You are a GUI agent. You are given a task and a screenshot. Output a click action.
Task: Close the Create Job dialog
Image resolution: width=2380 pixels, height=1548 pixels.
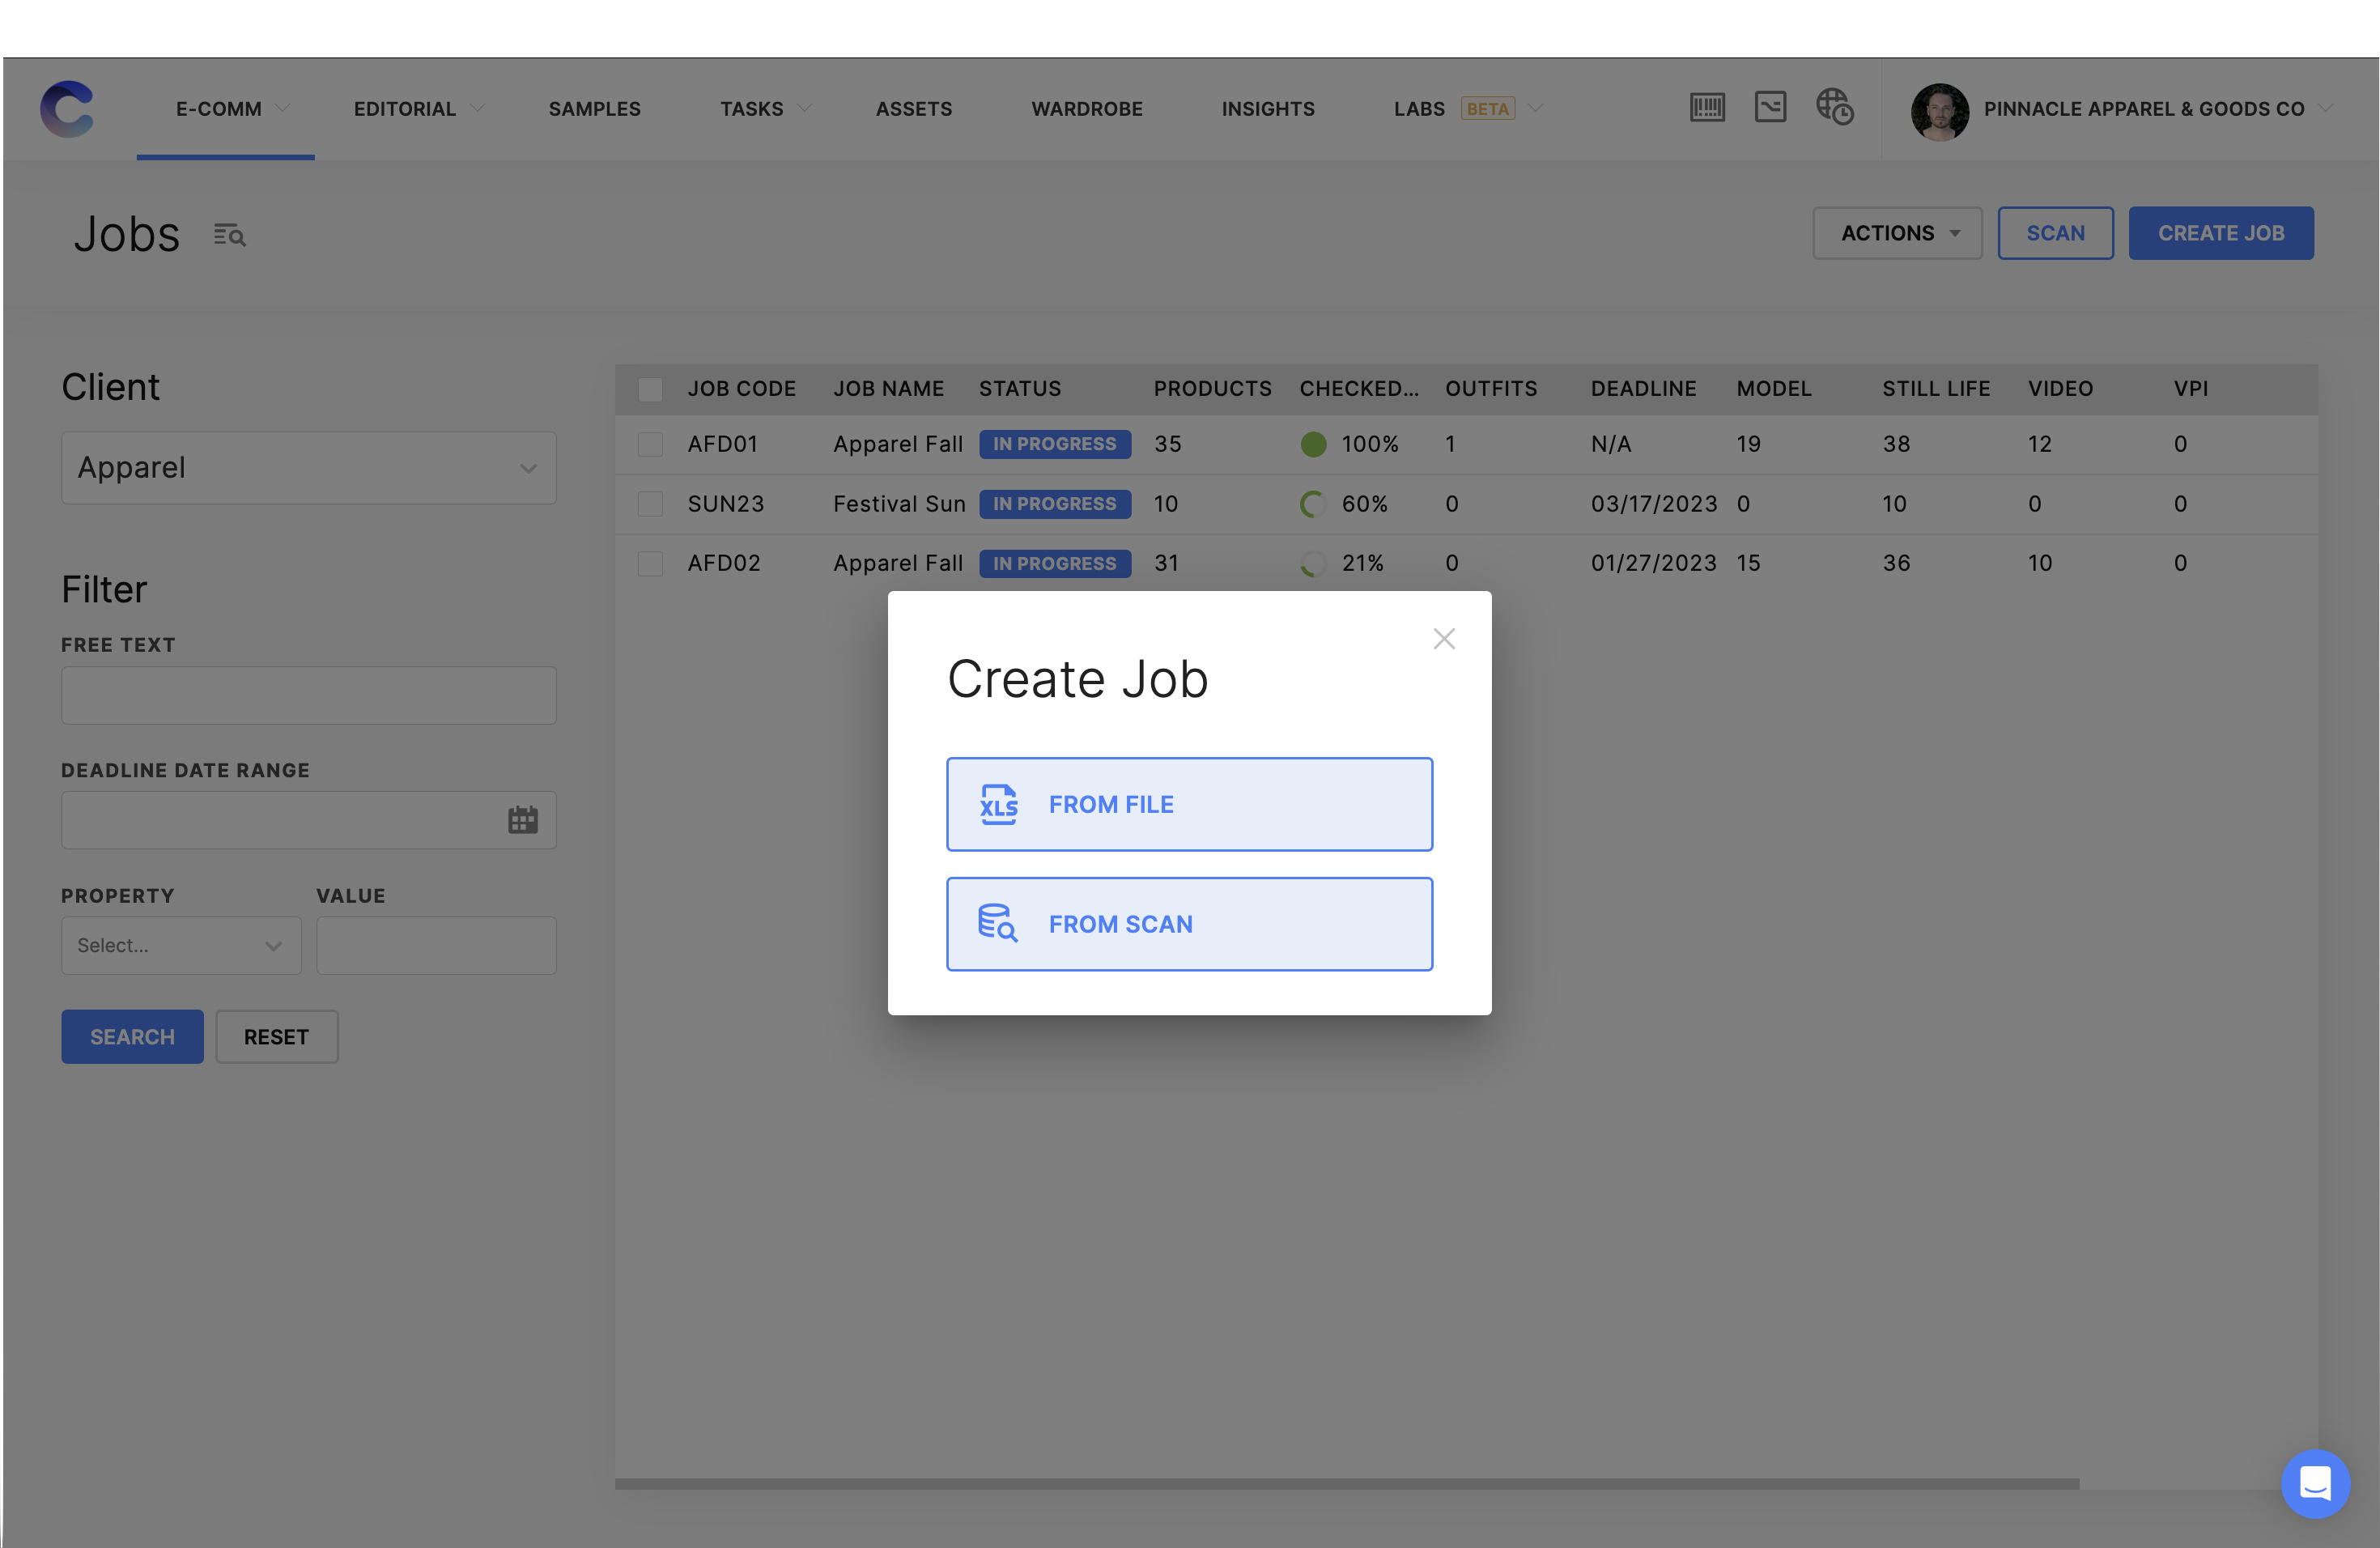(1443, 638)
